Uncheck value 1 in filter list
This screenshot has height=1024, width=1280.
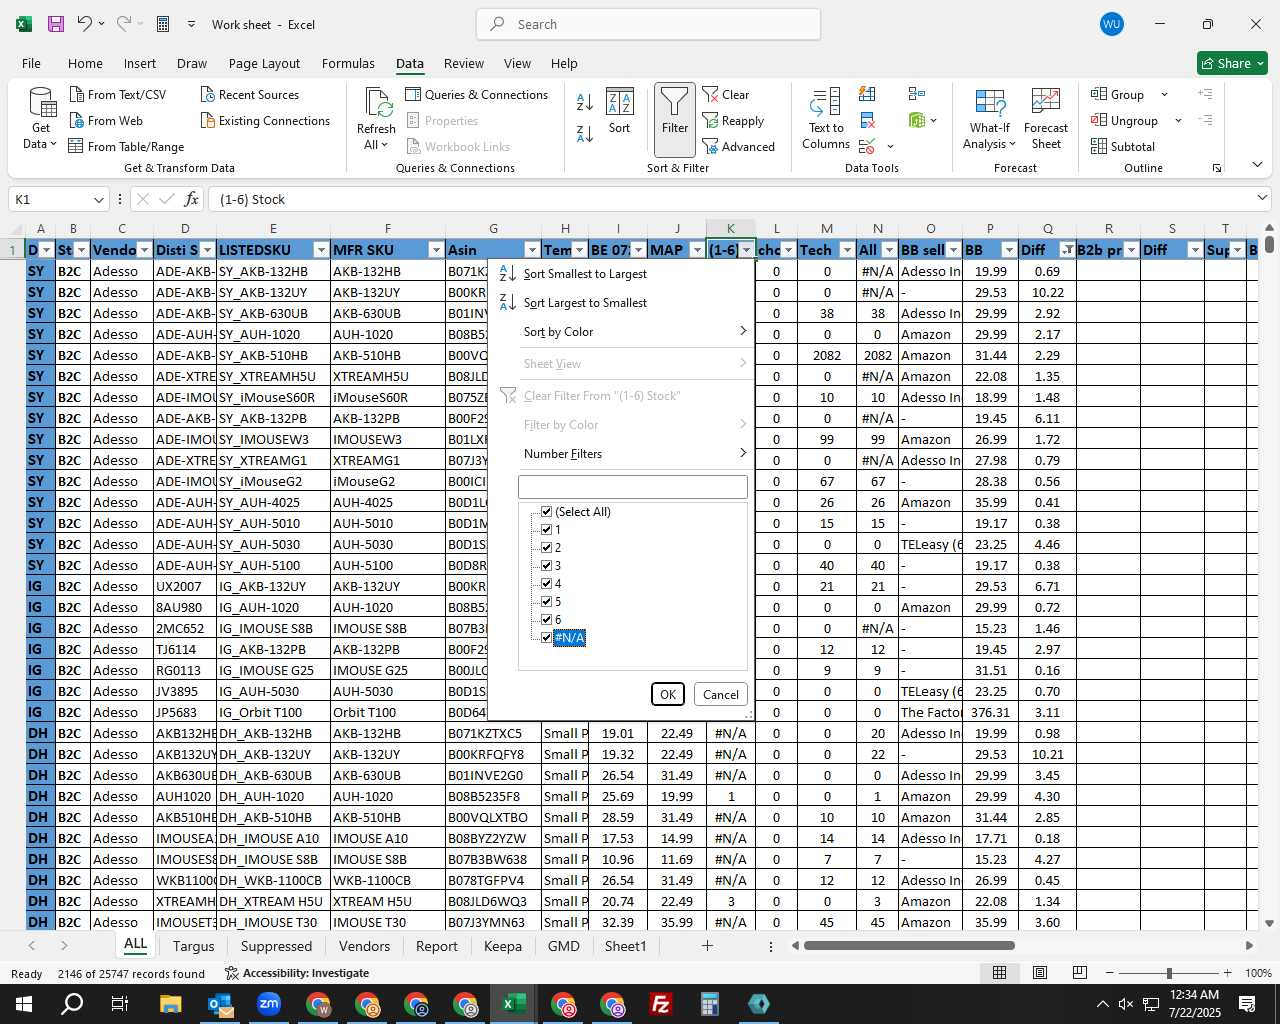coord(546,529)
